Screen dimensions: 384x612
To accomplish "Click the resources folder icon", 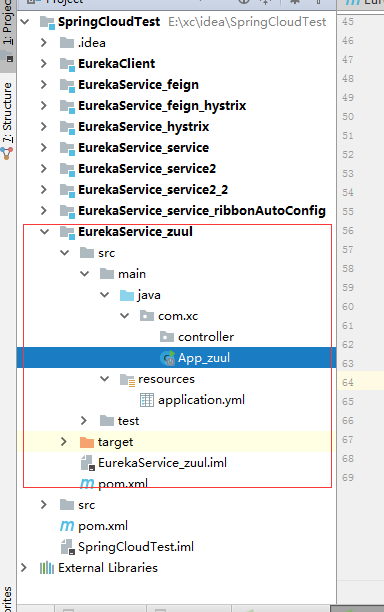I will pyautogui.click(x=127, y=379).
